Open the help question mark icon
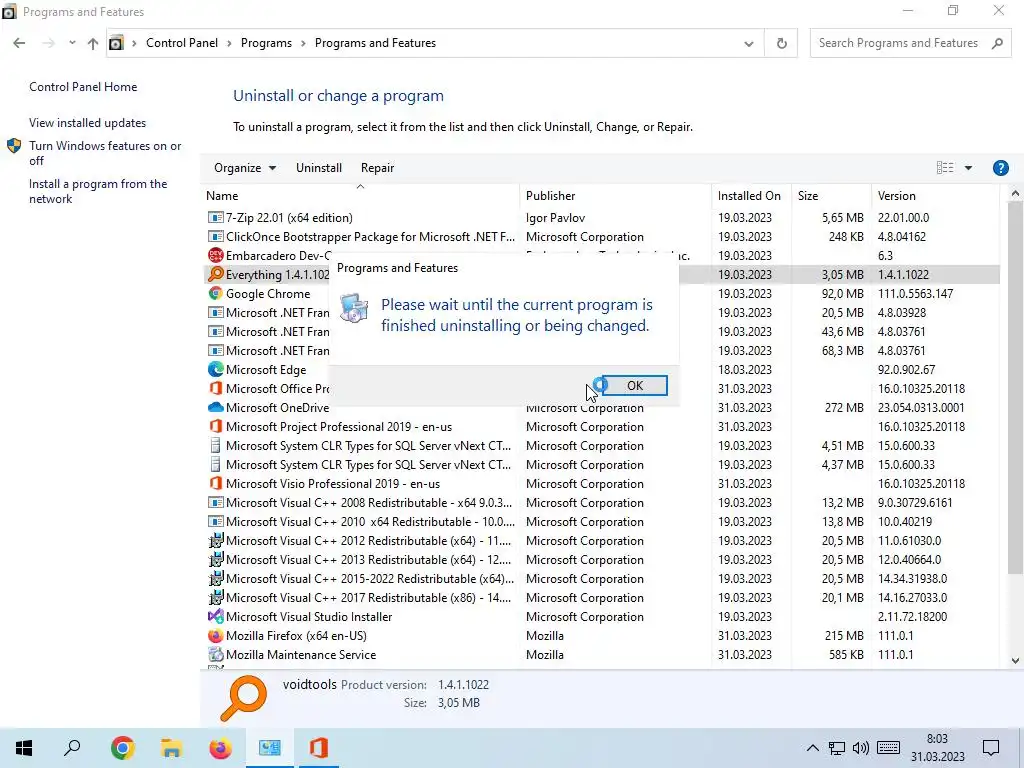 coord(1000,168)
